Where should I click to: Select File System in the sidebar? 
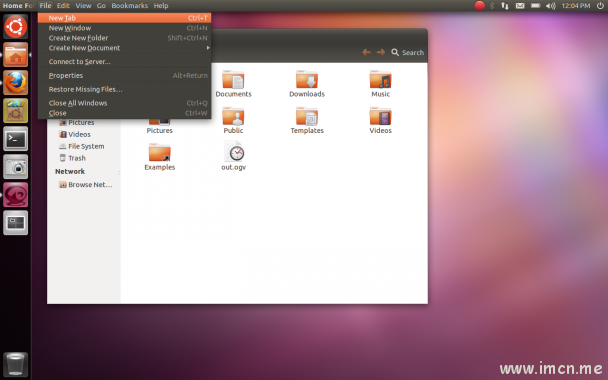tap(81, 146)
